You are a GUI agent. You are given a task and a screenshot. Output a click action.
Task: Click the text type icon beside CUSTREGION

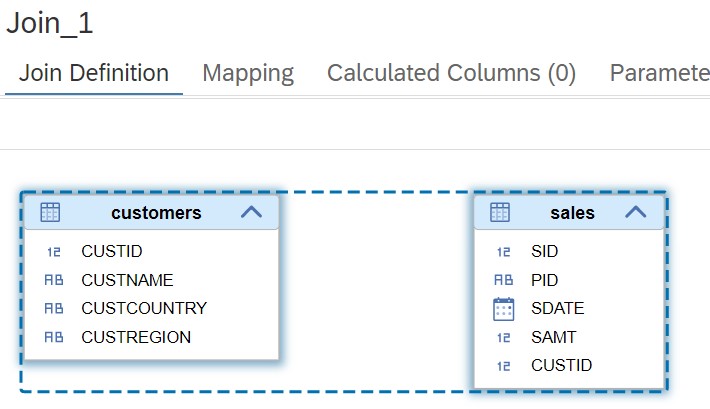click(x=54, y=337)
